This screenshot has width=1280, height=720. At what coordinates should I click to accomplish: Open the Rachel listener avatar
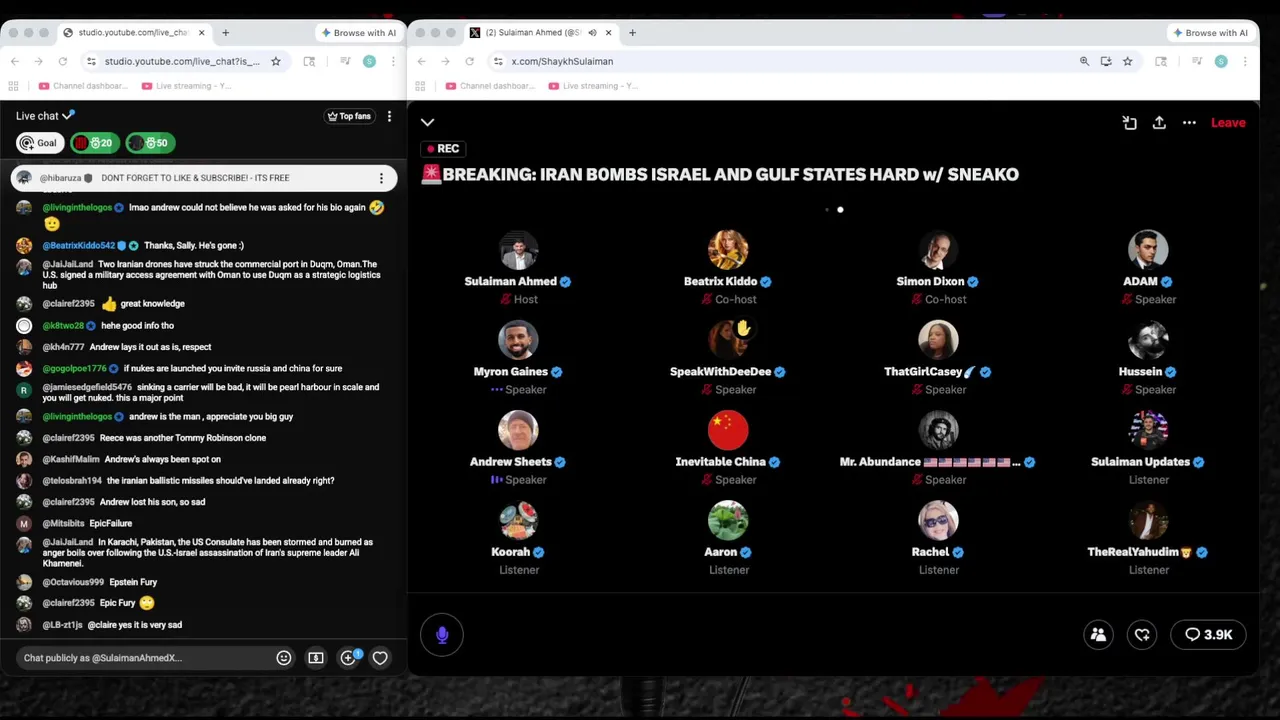coord(938,521)
